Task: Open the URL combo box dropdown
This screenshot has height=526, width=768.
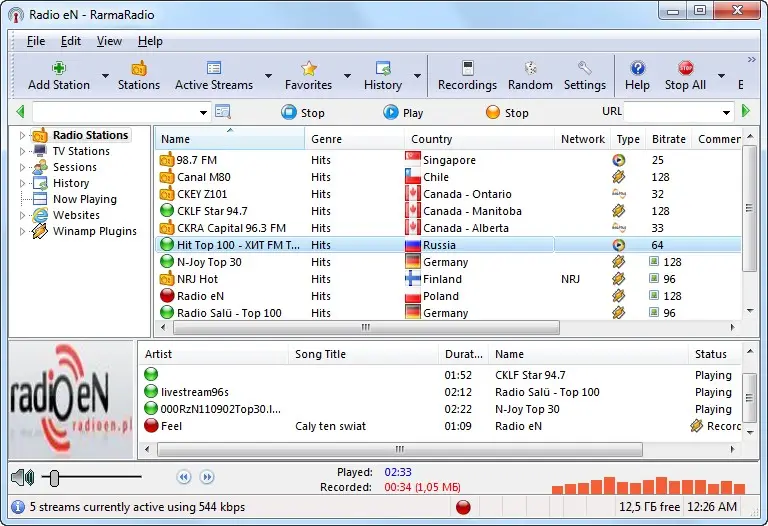Action: pyautogui.click(x=726, y=113)
